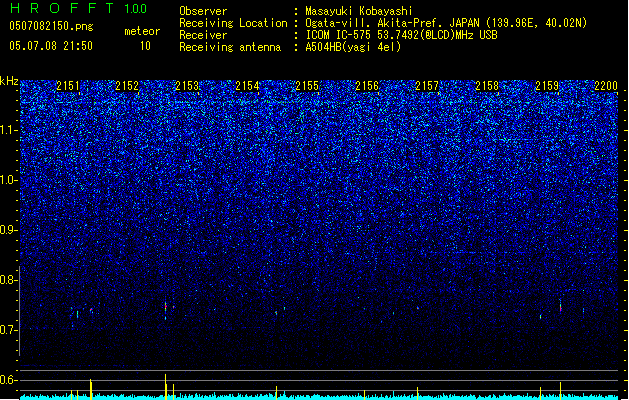Click the 2153 time marker
This screenshot has height=400, width=629.
[187, 86]
